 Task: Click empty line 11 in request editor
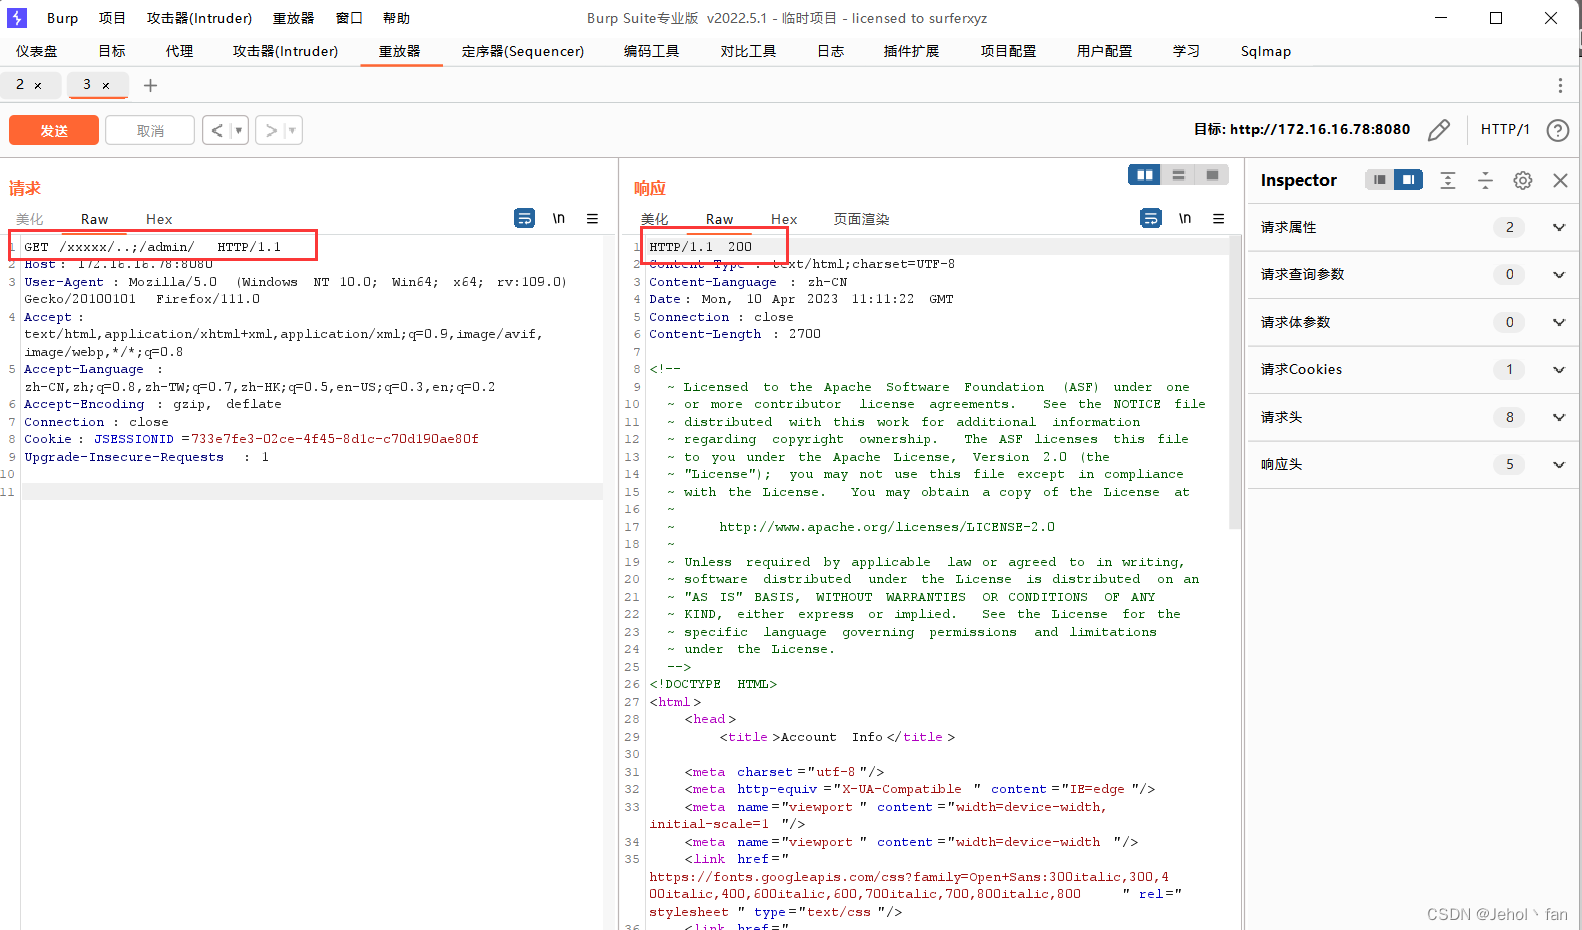(x=312, y=492)
